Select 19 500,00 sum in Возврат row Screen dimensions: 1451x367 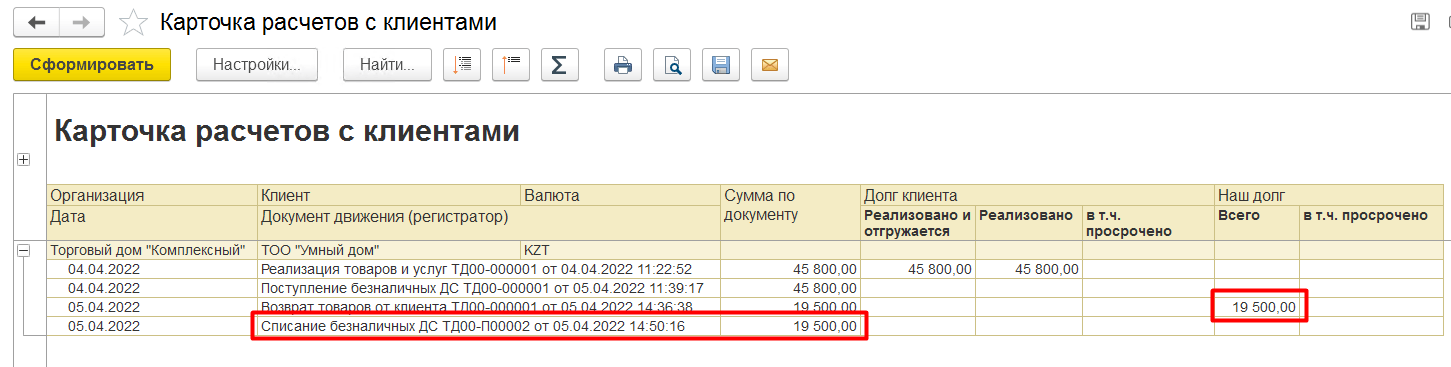(x=790, y=306)
